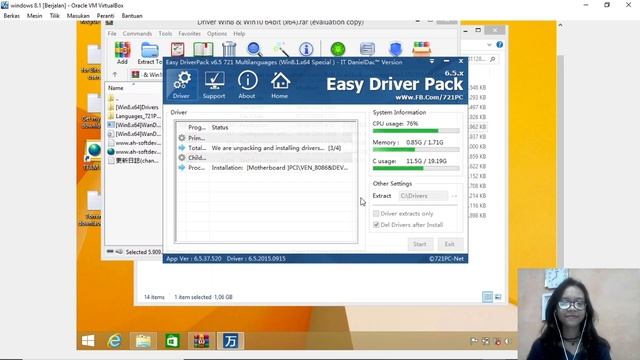The height and width of the screenshot is (360, 640).
Task: Click the WinRAR Protect shield icon
Action: click(x=395, y=49)
